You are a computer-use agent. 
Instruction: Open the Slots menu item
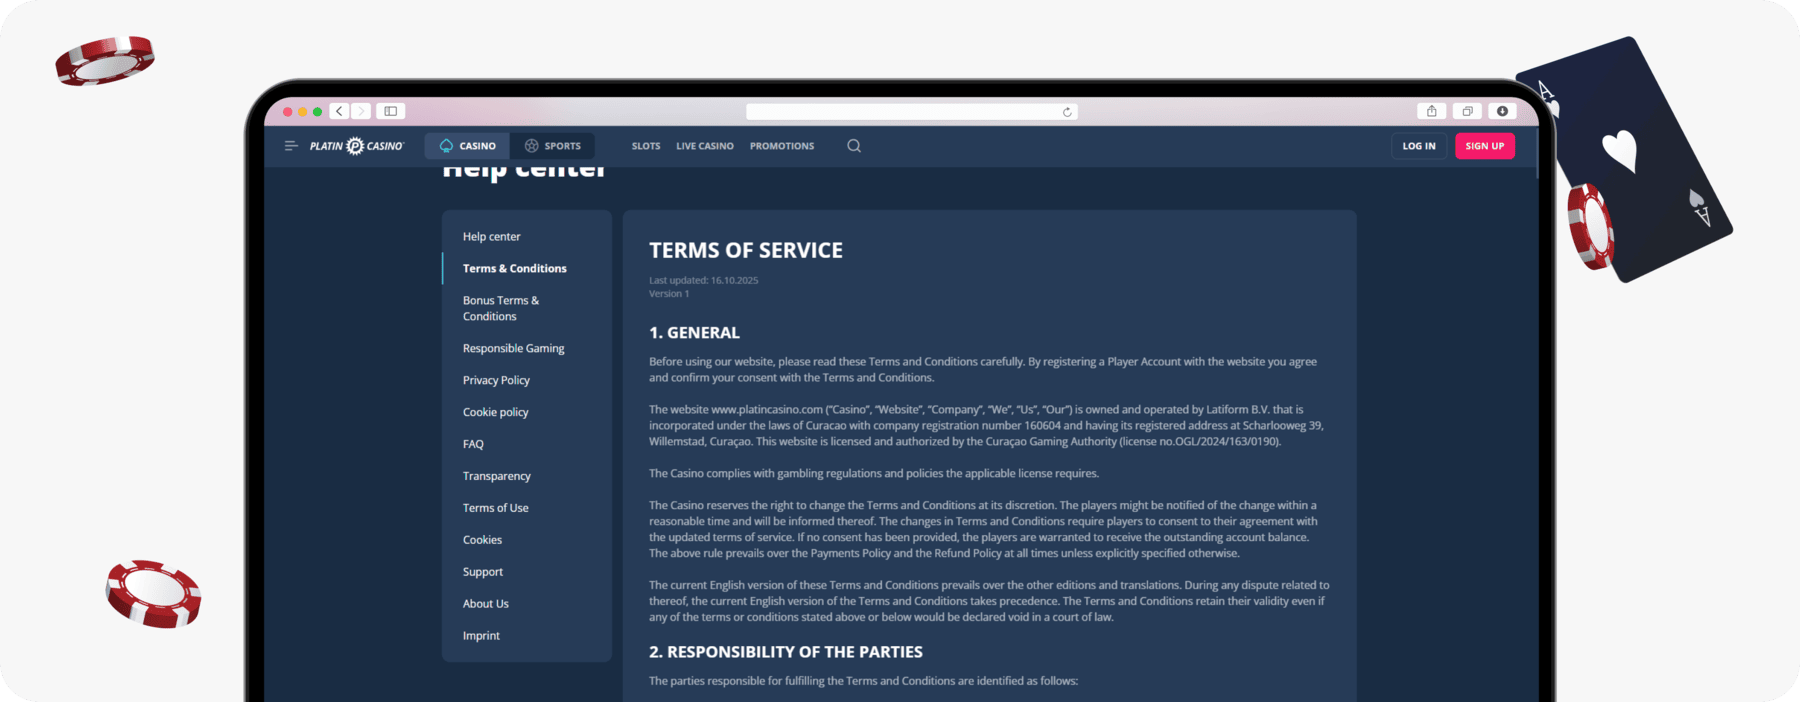click(x=646, y=146)
